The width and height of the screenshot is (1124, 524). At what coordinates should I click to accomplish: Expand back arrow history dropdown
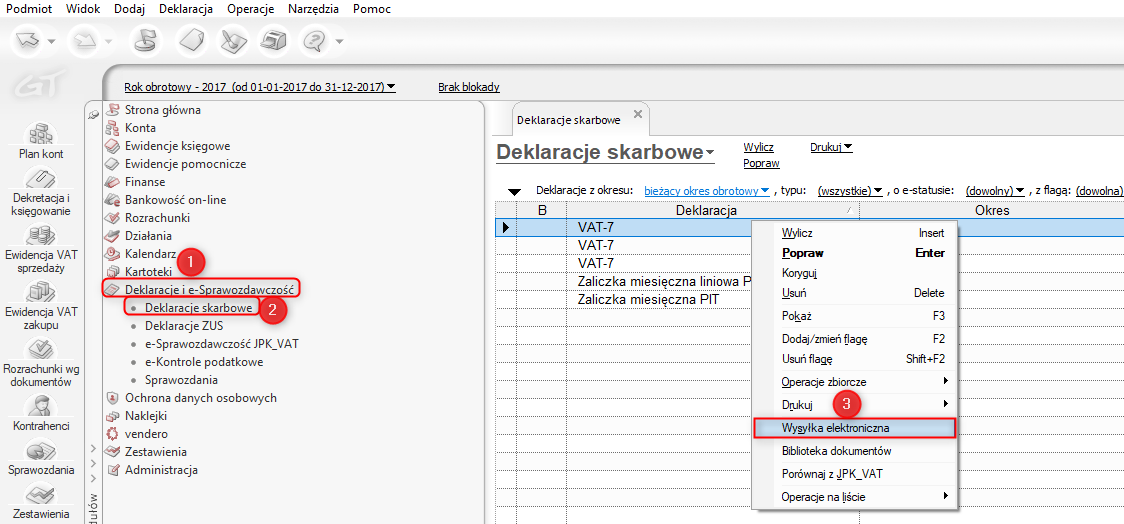[x=51, y=42]
